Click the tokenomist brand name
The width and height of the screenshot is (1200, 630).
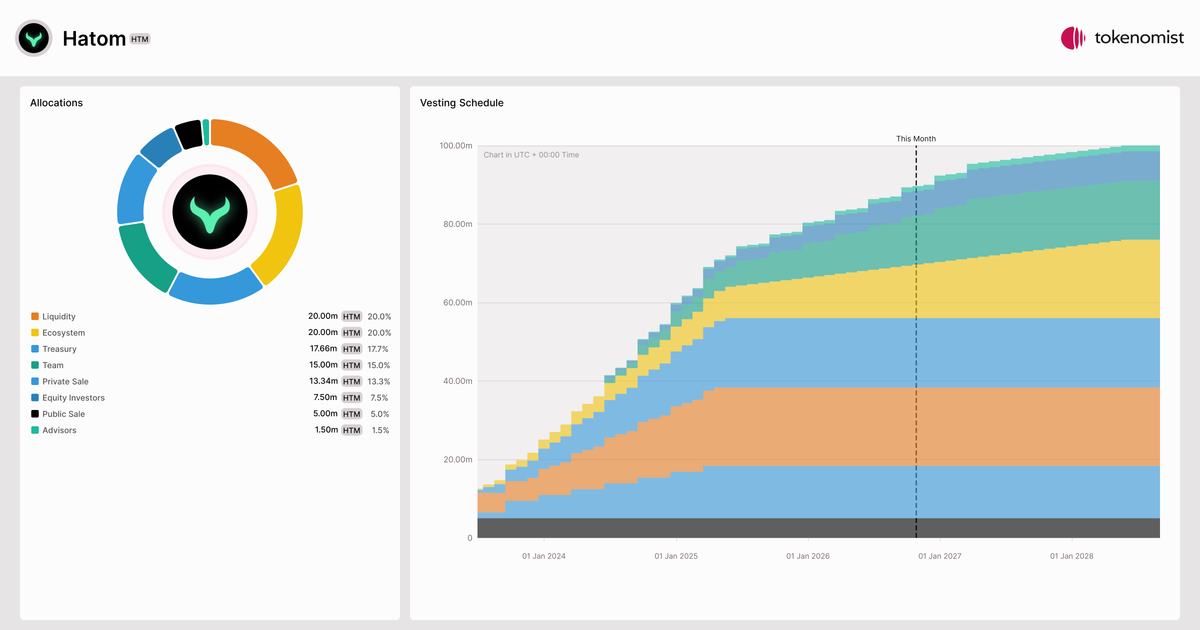click(1139, 38)
